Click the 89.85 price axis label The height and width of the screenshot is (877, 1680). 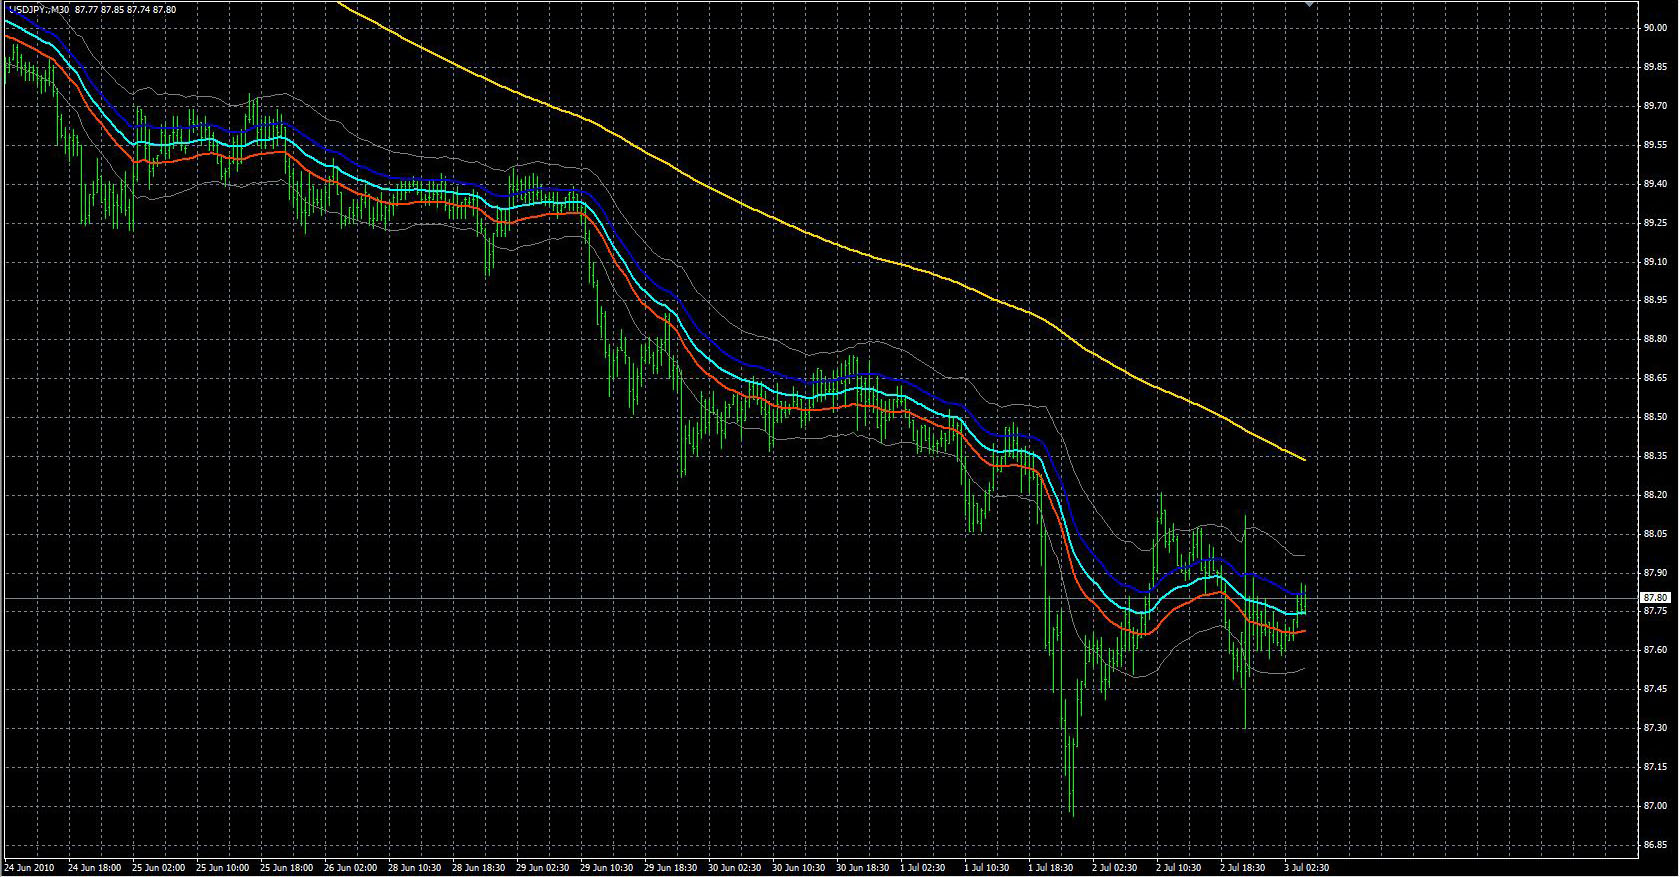[1655, 67]
